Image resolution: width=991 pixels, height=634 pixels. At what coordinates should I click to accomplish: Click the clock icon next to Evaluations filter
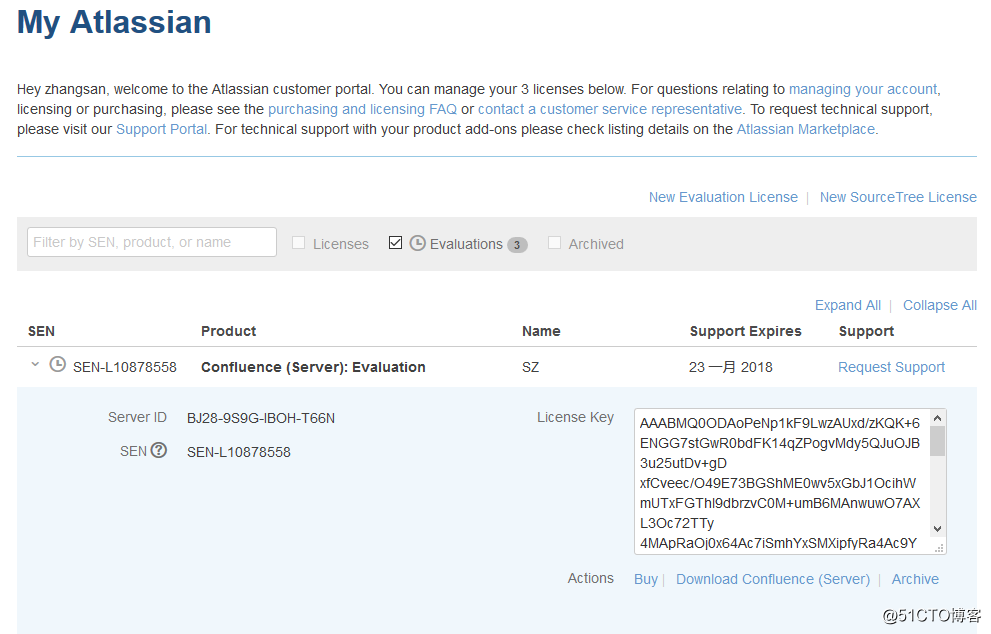pyautogui.click(x=417, y=243)
